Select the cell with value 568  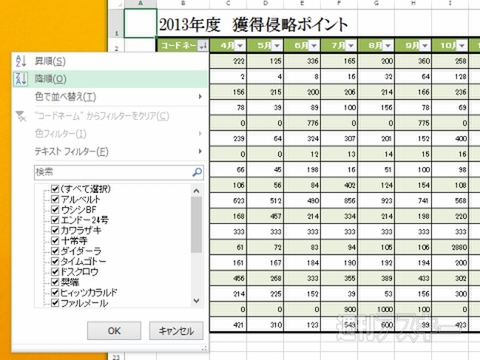(x=450, y=201)
